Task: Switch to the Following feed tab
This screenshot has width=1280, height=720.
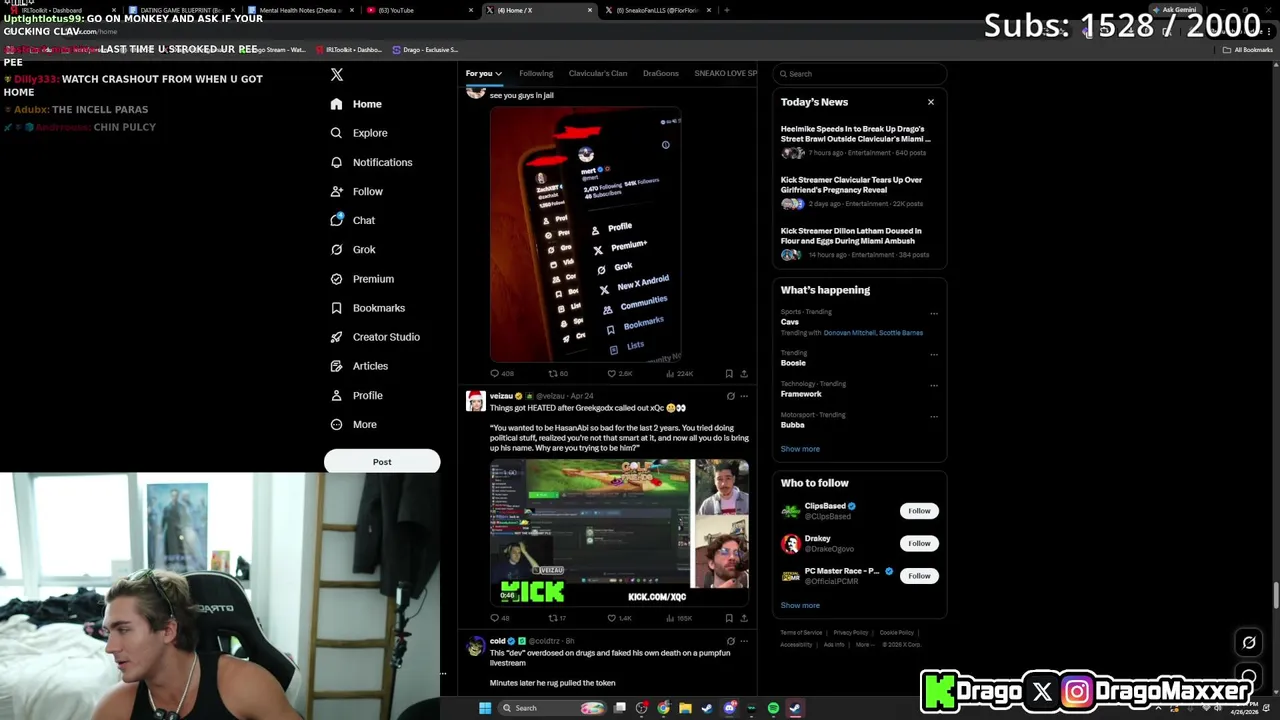Action: pos(536,73)
